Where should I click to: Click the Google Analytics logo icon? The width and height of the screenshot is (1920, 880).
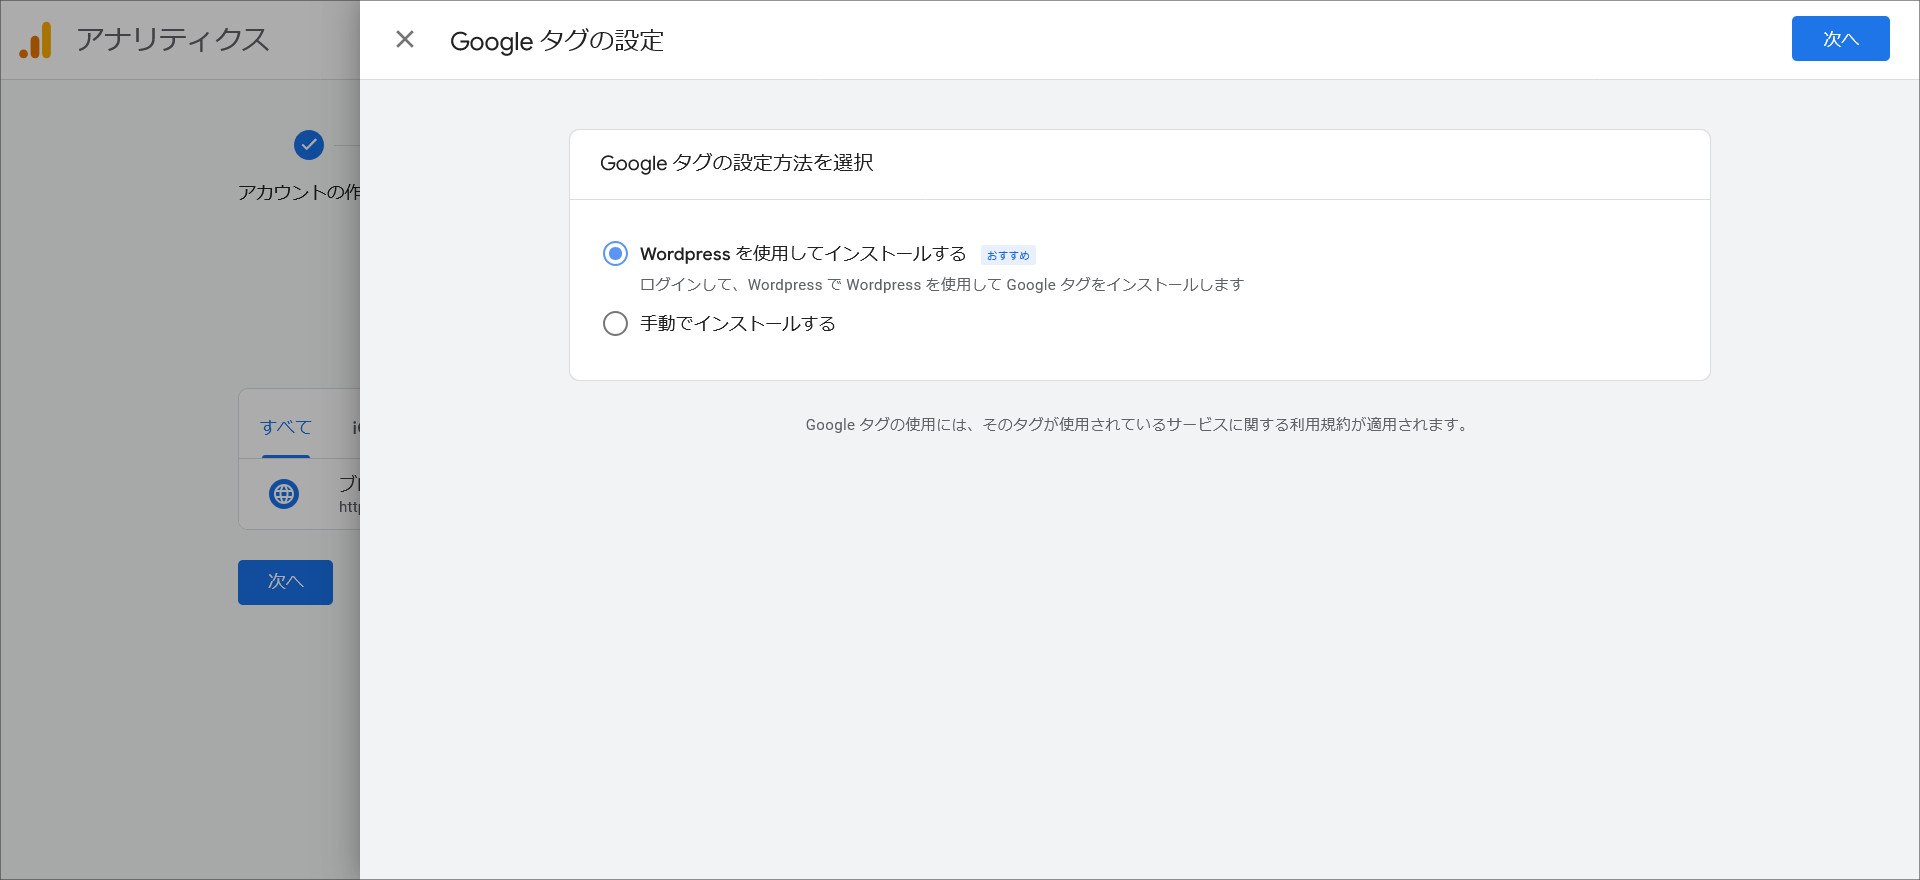pos(35,40)
